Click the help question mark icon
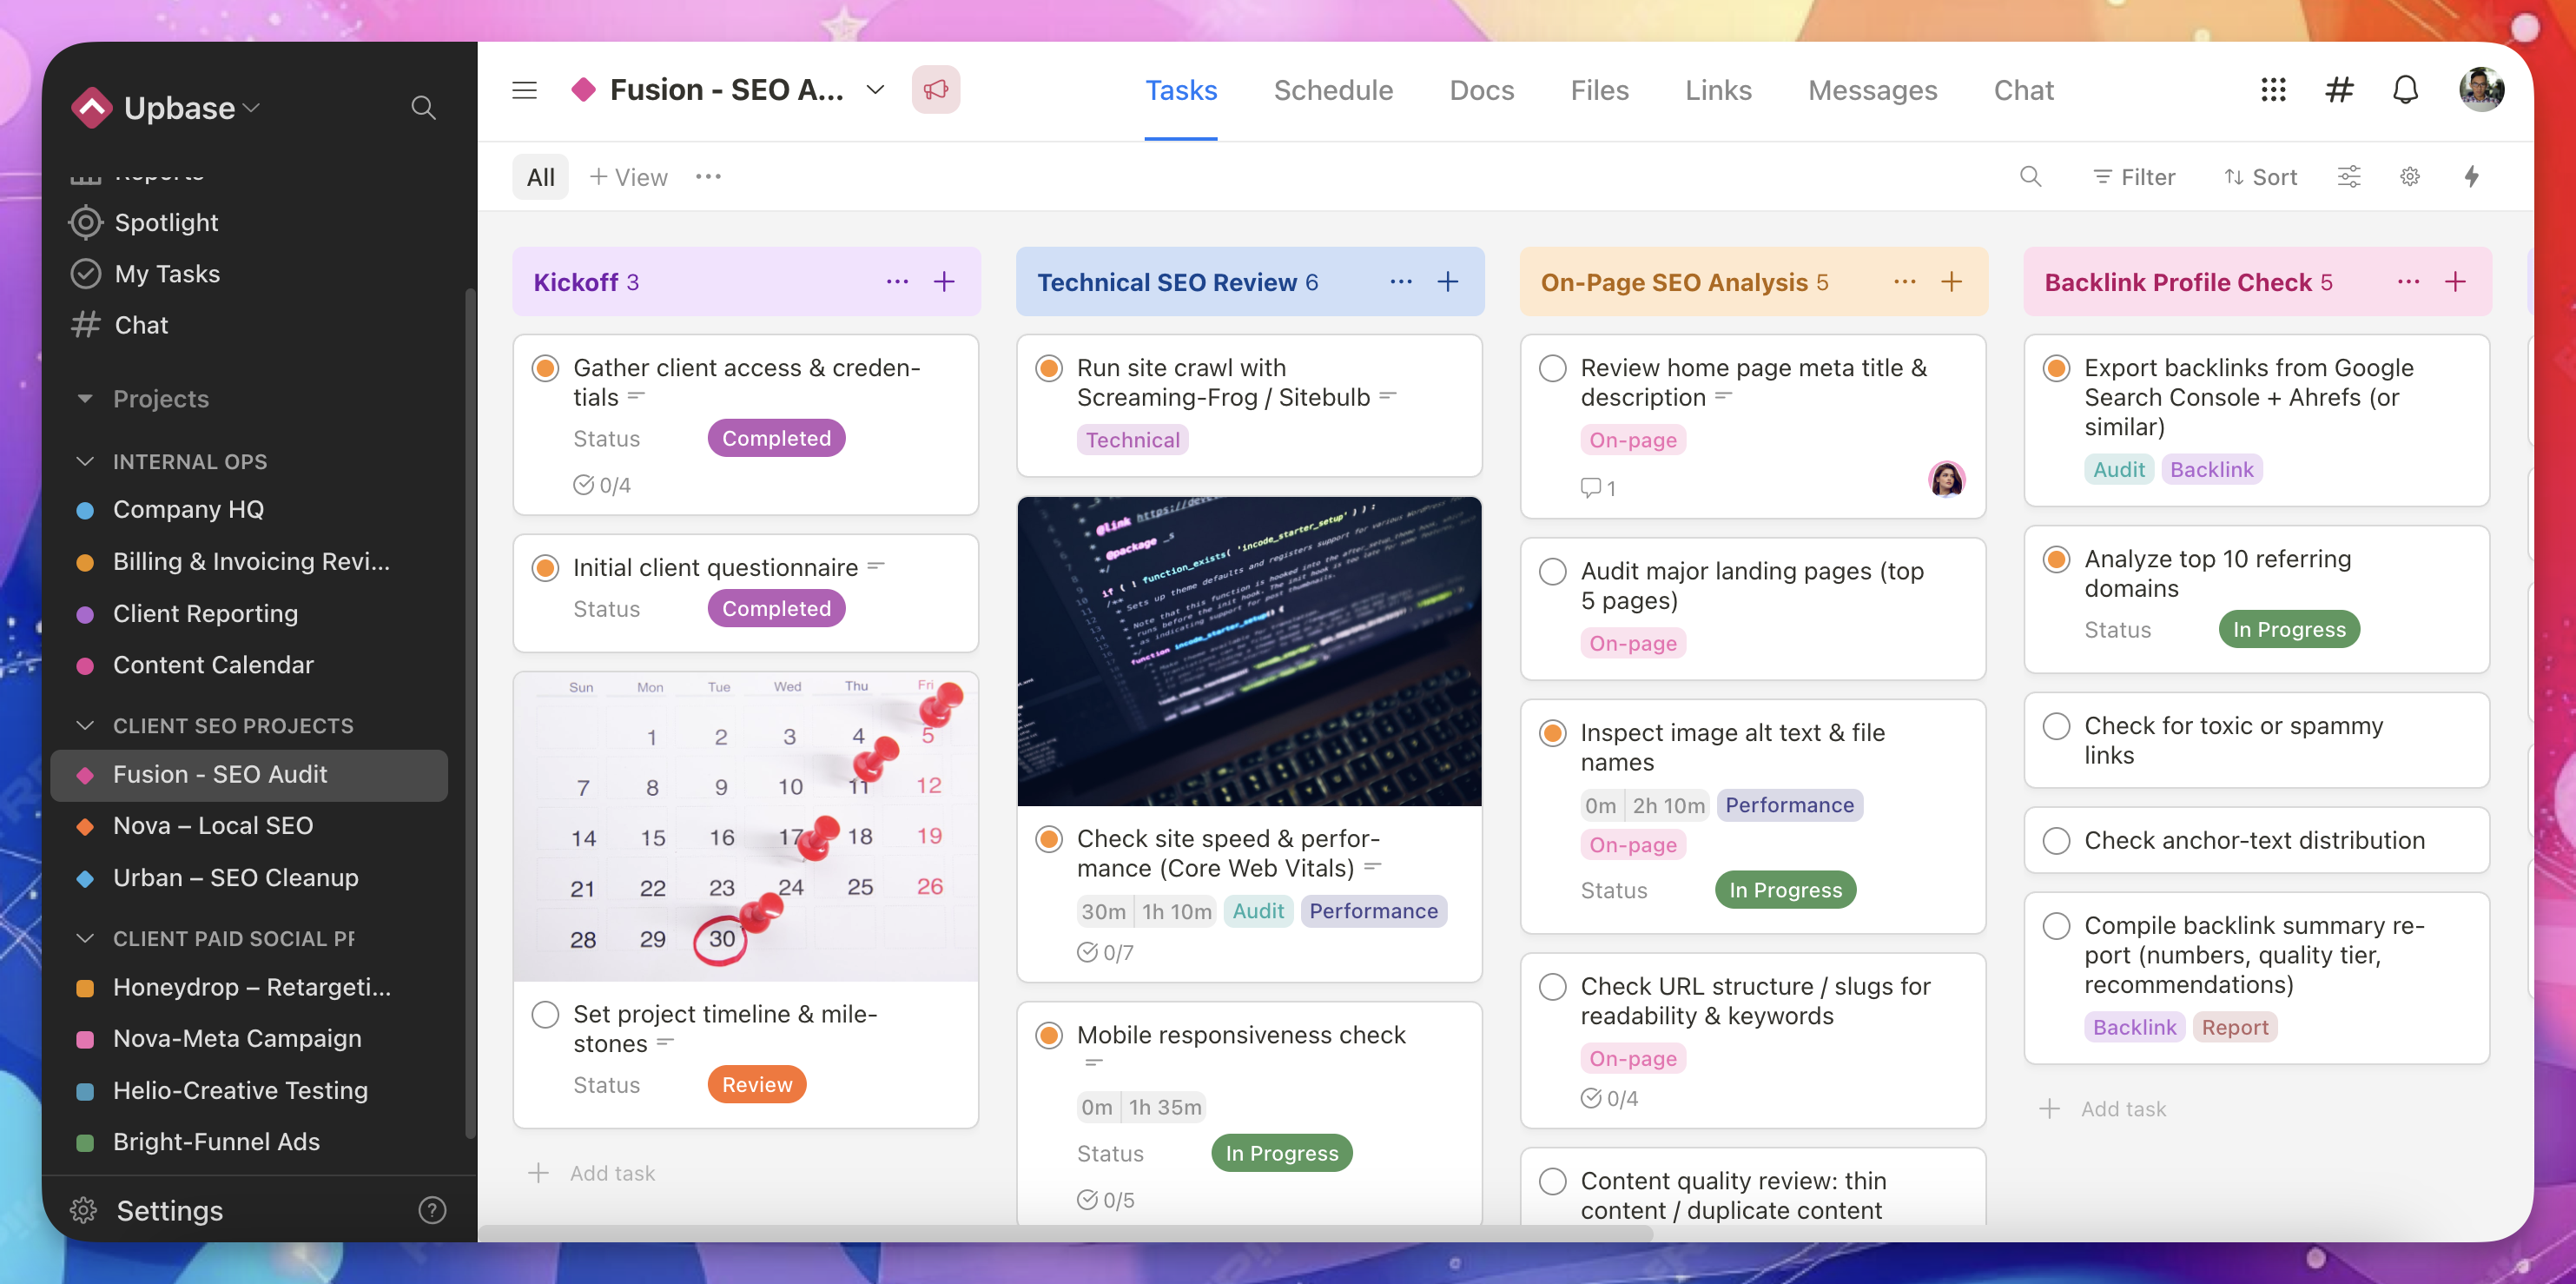The height and width of the screenshot is (1284, 2576). tap(432, 1210)
